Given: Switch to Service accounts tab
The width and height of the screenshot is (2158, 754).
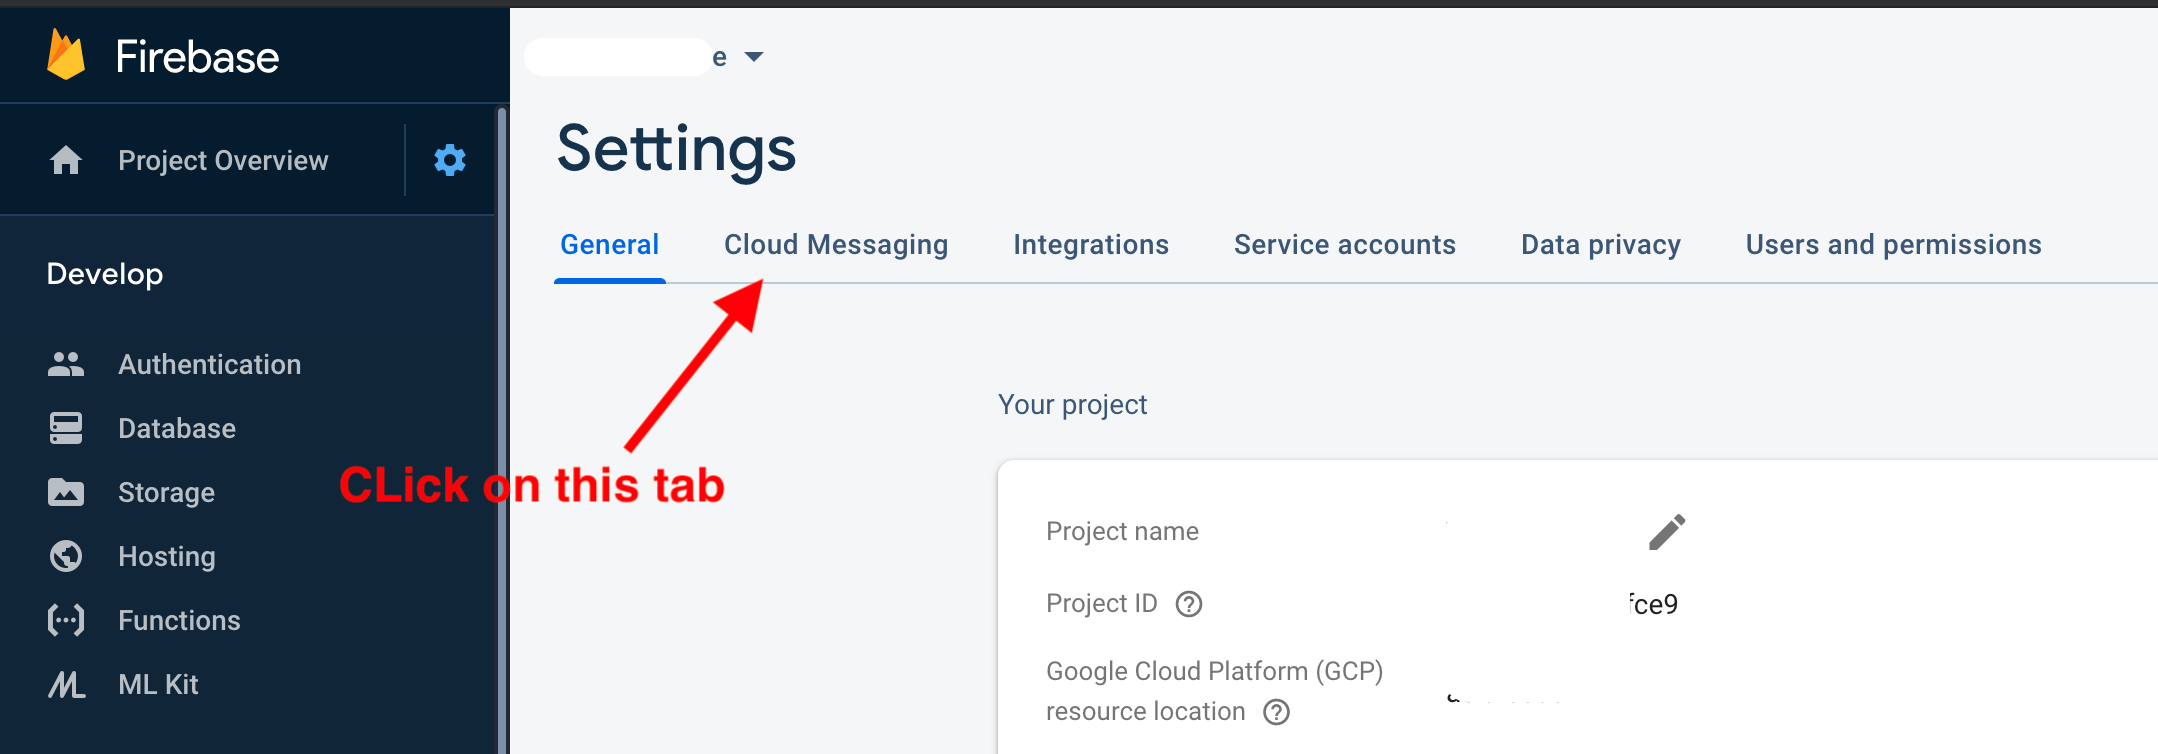Looking at the screenshot, I should tap(1345, 245).
